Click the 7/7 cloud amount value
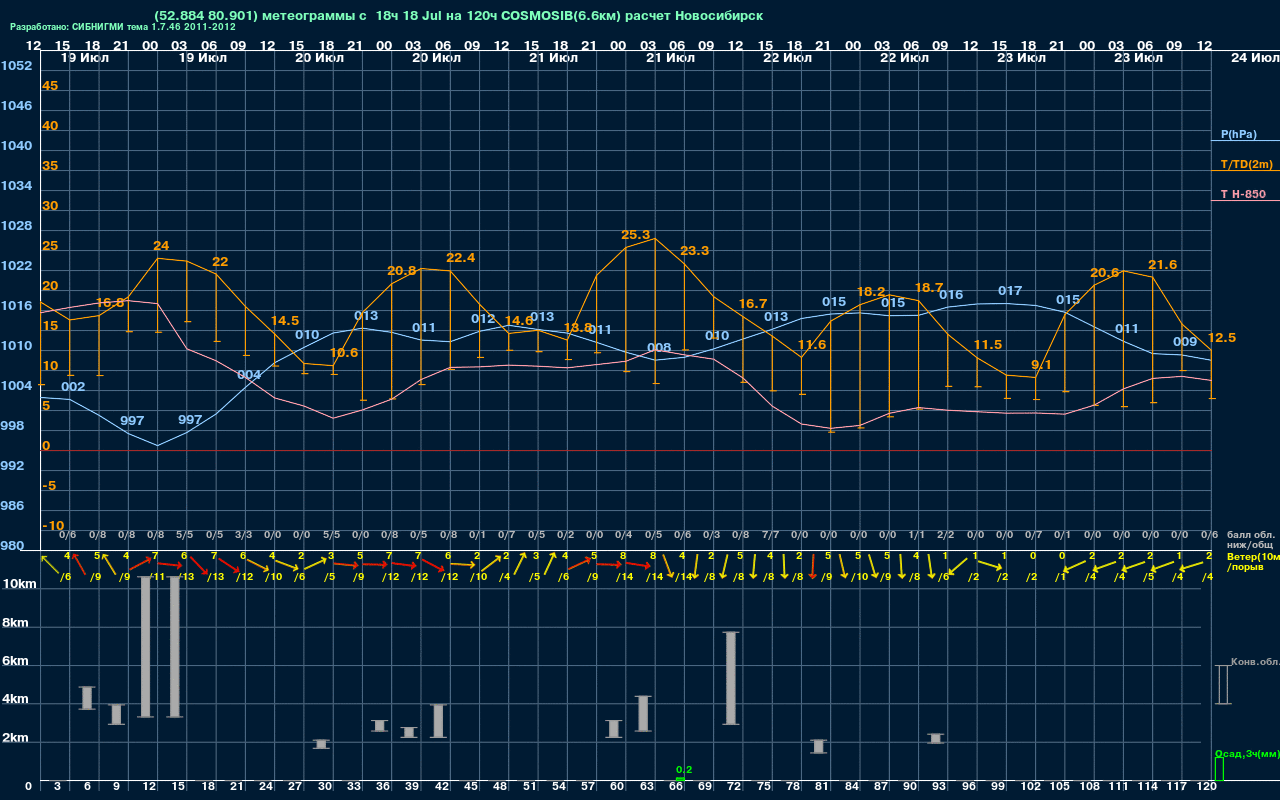 (x=770, y=535)
